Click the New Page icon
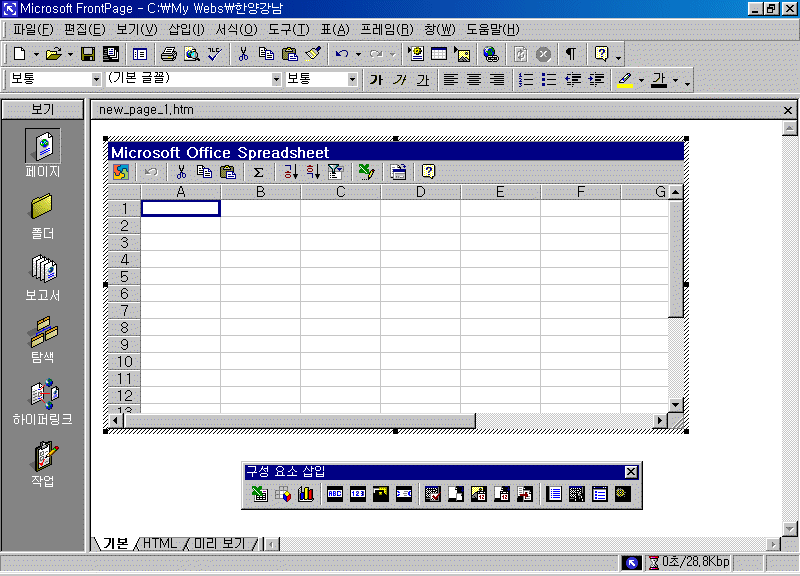Image resolution: width=800 pixels, height=576 pixels. coord(19,54)
